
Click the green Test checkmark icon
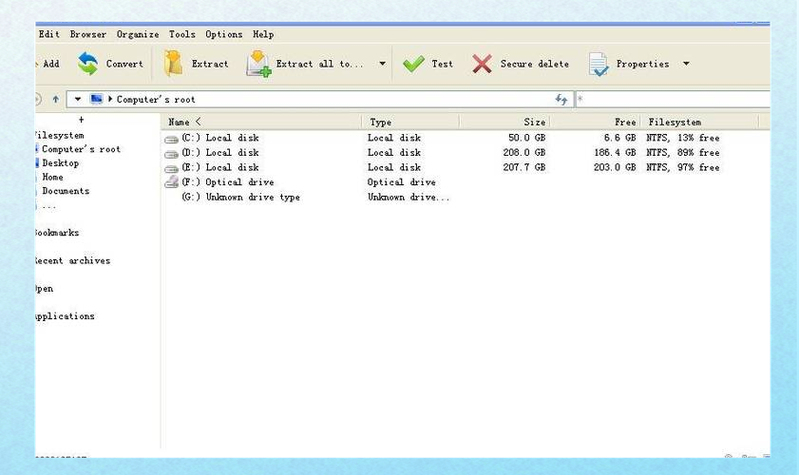tap(413, 64)
